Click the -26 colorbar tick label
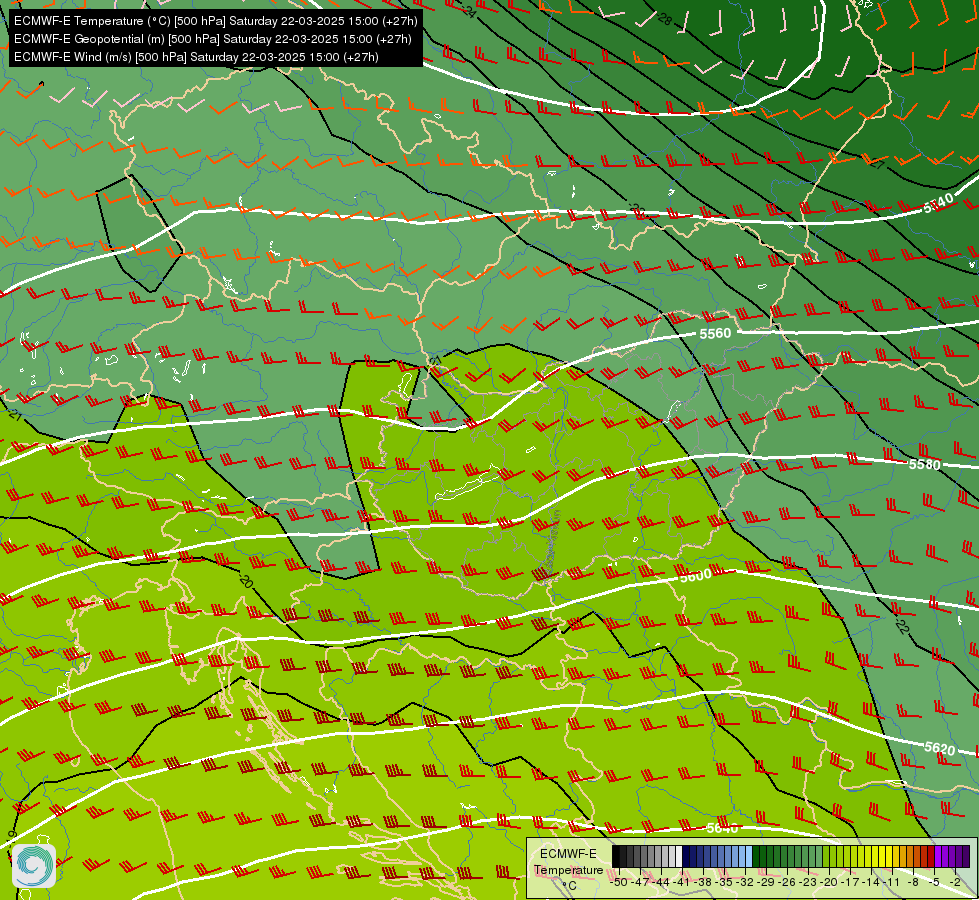The width and height of the screenshot is (979, 900). tap(787, 883)
